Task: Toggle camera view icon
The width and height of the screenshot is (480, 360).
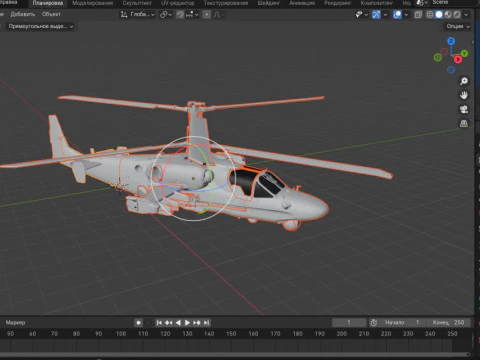Action: (x=464, y=109)
